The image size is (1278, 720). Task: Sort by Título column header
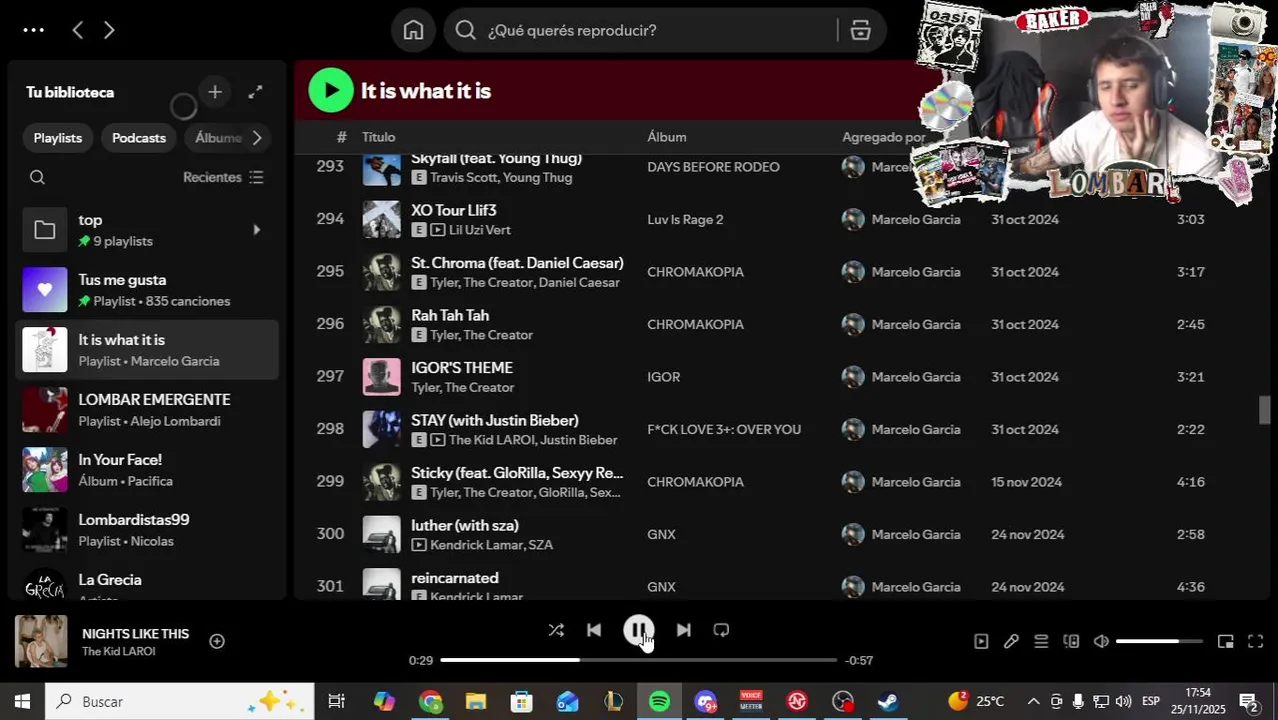[378, 137]
